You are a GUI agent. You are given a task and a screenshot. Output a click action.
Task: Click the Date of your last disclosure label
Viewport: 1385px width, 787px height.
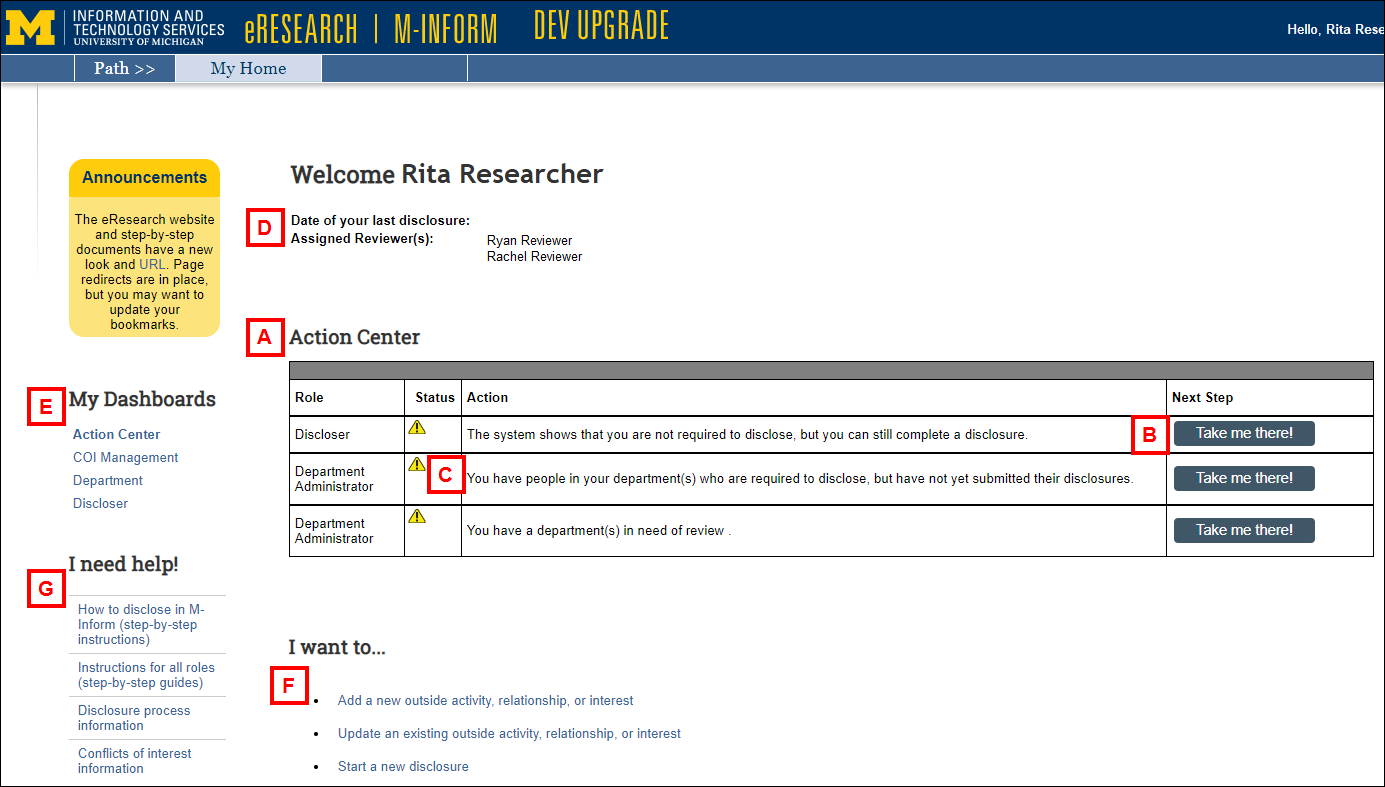coord(380,220)
